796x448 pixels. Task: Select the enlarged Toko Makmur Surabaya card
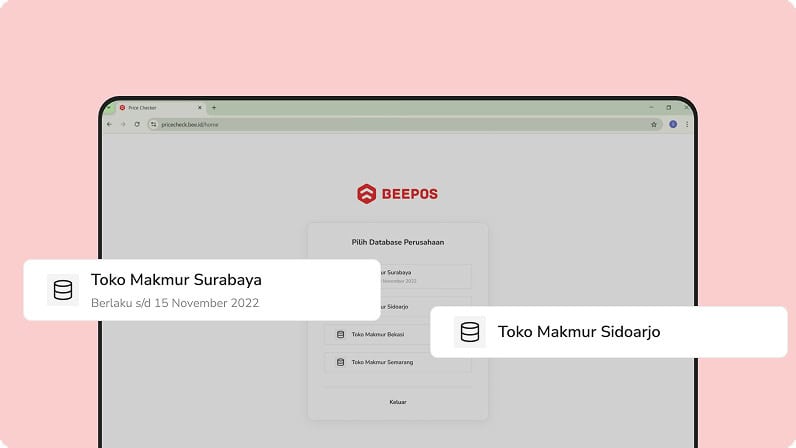pos(202,290)
